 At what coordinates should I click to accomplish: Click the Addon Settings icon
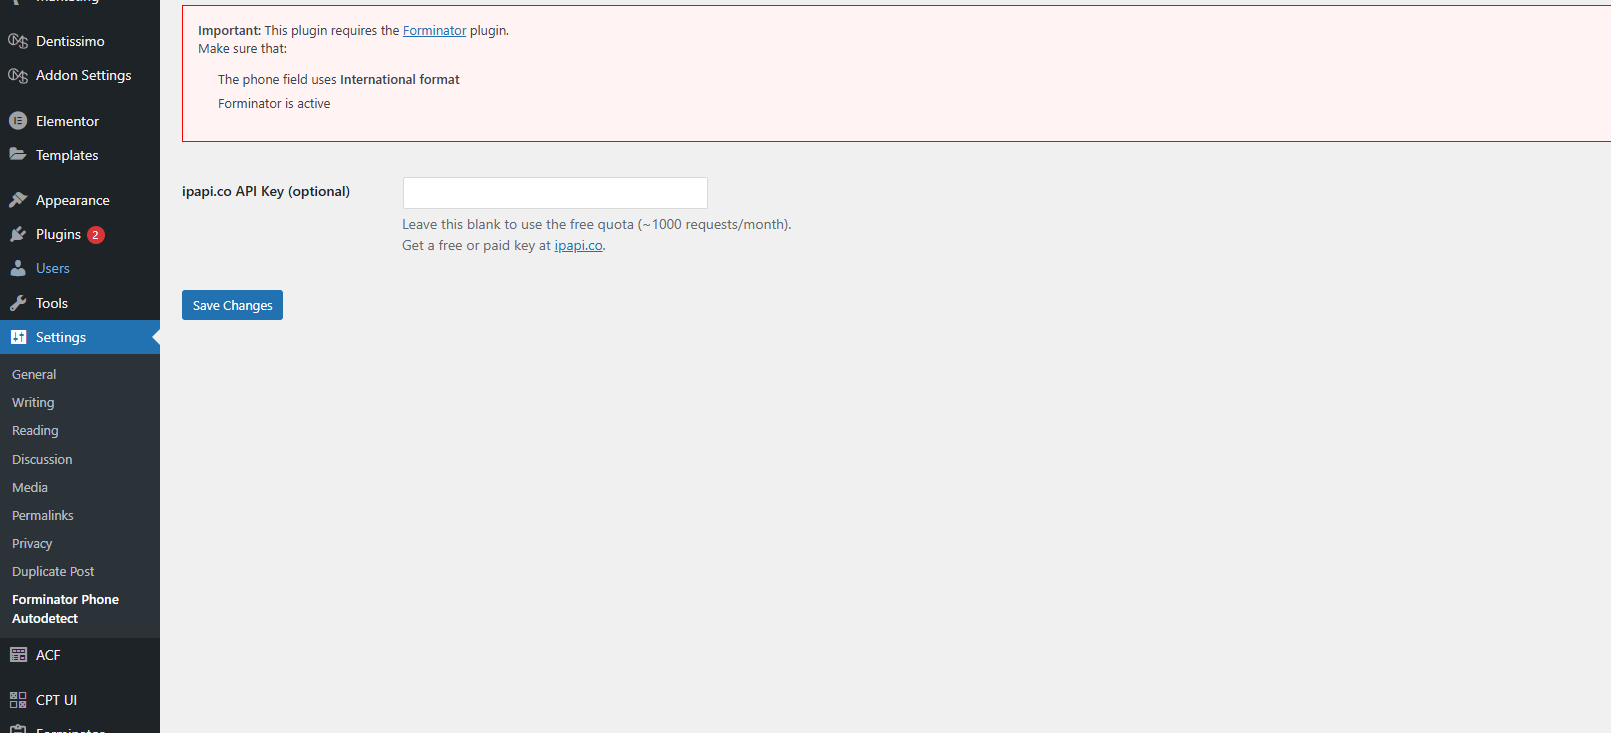click(x=18, y=76)
